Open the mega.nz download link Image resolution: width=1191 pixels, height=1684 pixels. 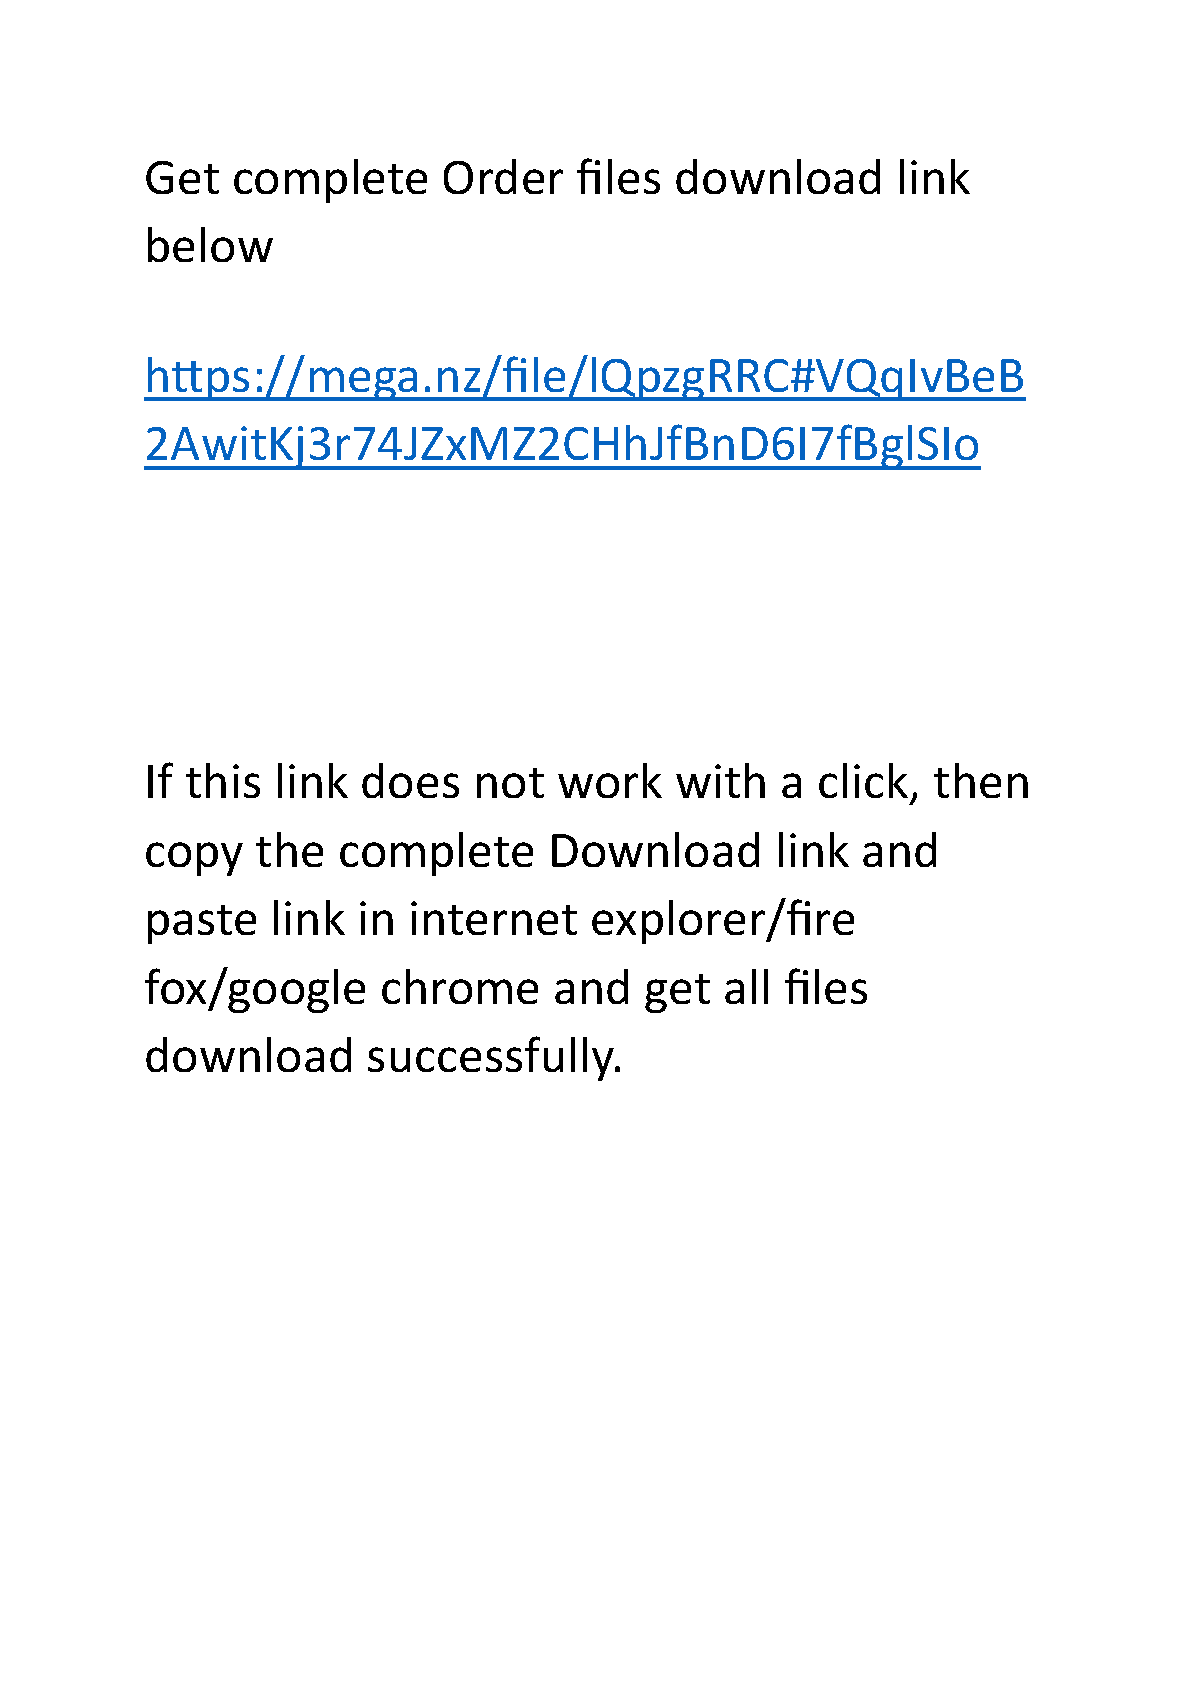point(585,411)
